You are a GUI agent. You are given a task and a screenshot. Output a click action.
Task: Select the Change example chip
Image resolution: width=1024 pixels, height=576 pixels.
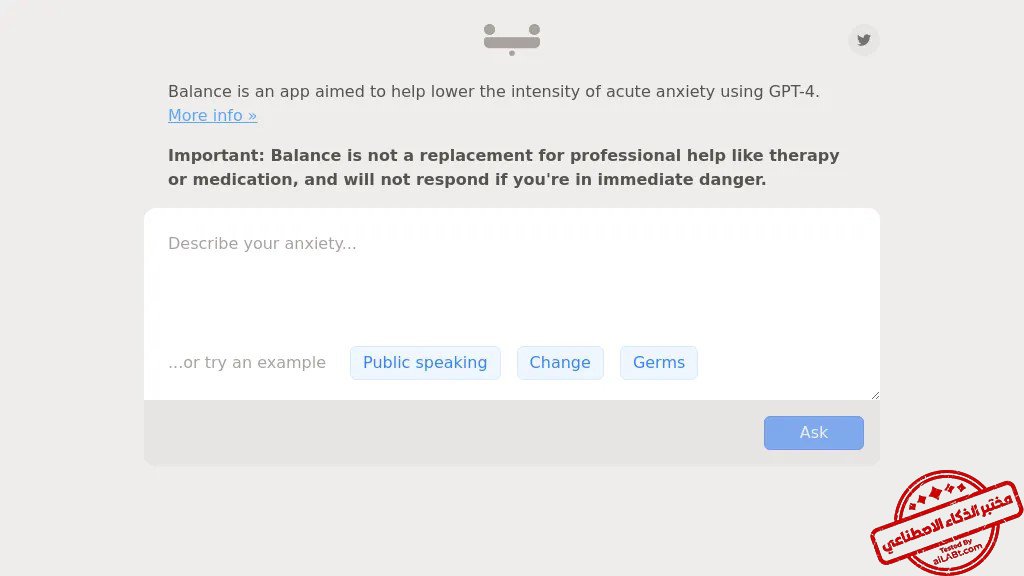click(x=560, y=363)
